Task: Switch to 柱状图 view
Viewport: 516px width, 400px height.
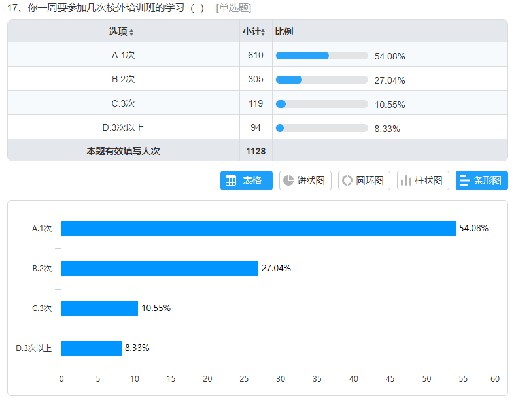Action: [423, 180]
